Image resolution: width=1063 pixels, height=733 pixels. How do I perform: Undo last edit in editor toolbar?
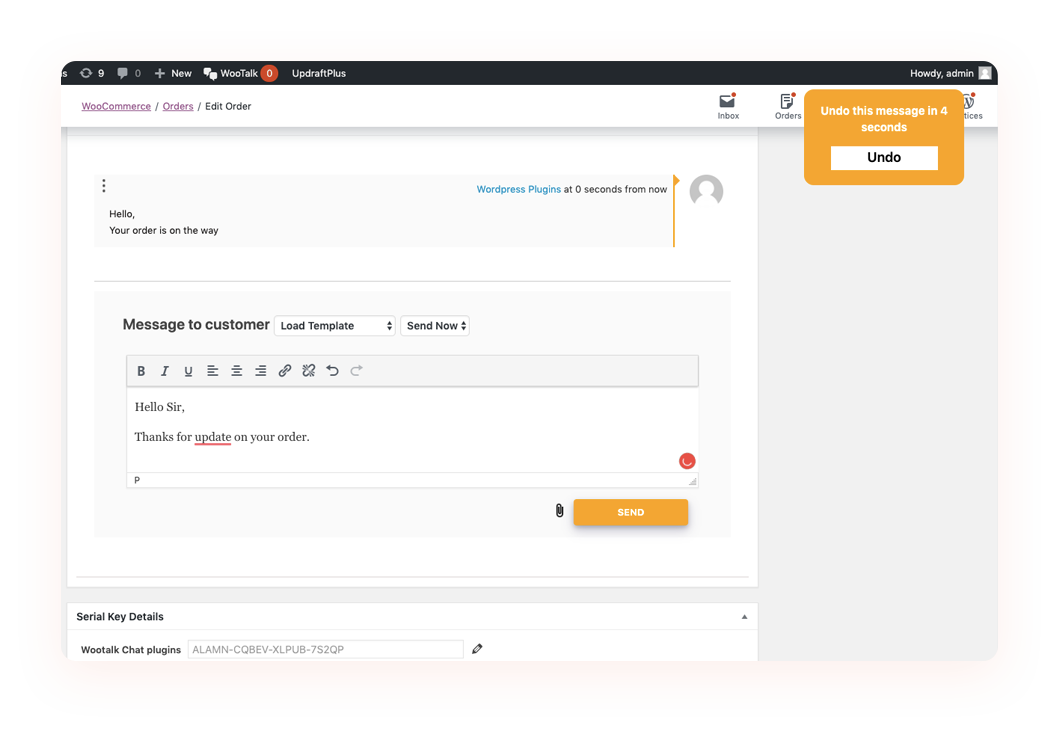(332, 371)
